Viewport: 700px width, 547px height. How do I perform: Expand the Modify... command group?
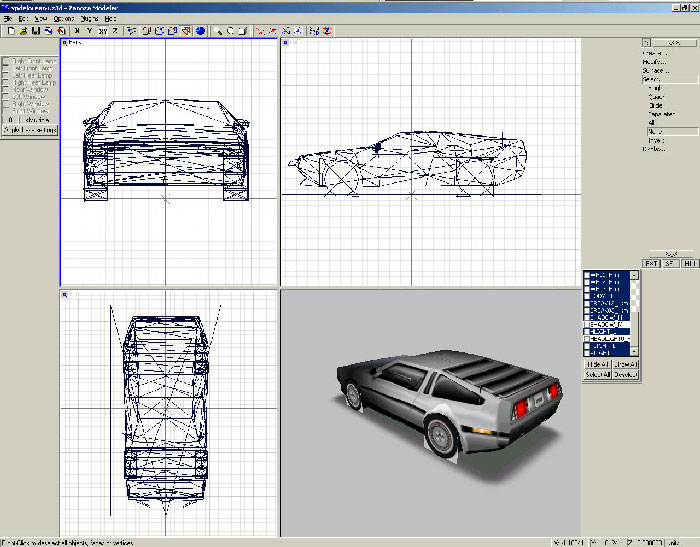point(654,62)
